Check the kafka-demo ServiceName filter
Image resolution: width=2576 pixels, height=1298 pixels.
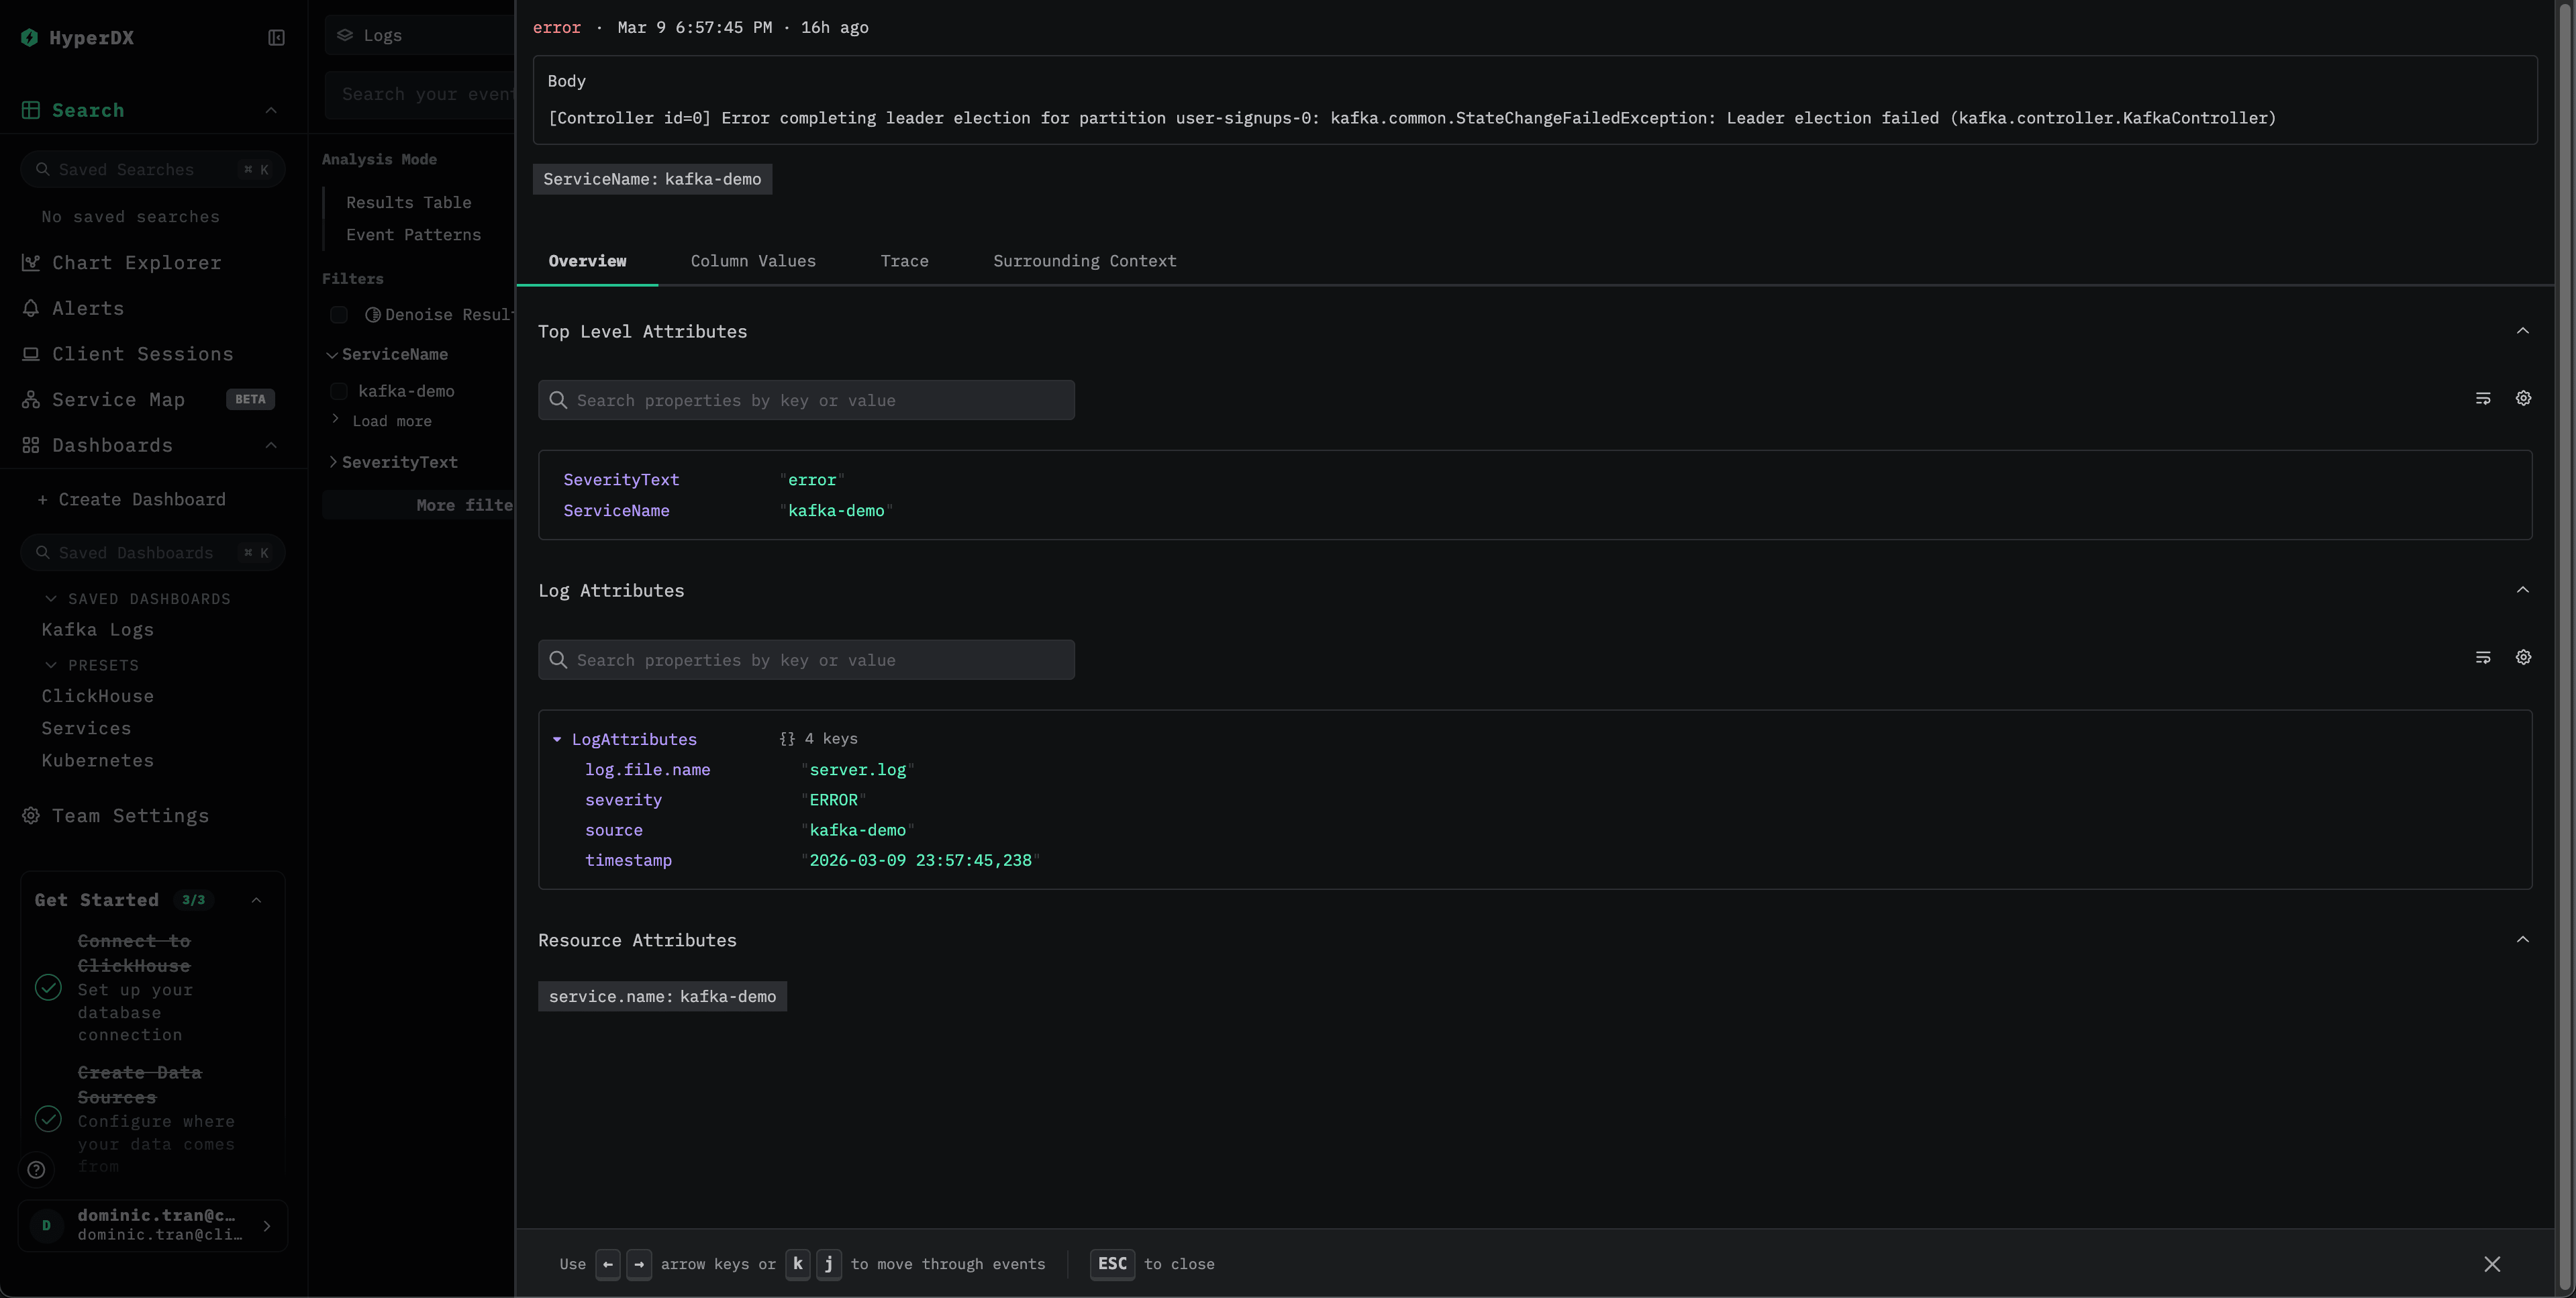[339, 391]
